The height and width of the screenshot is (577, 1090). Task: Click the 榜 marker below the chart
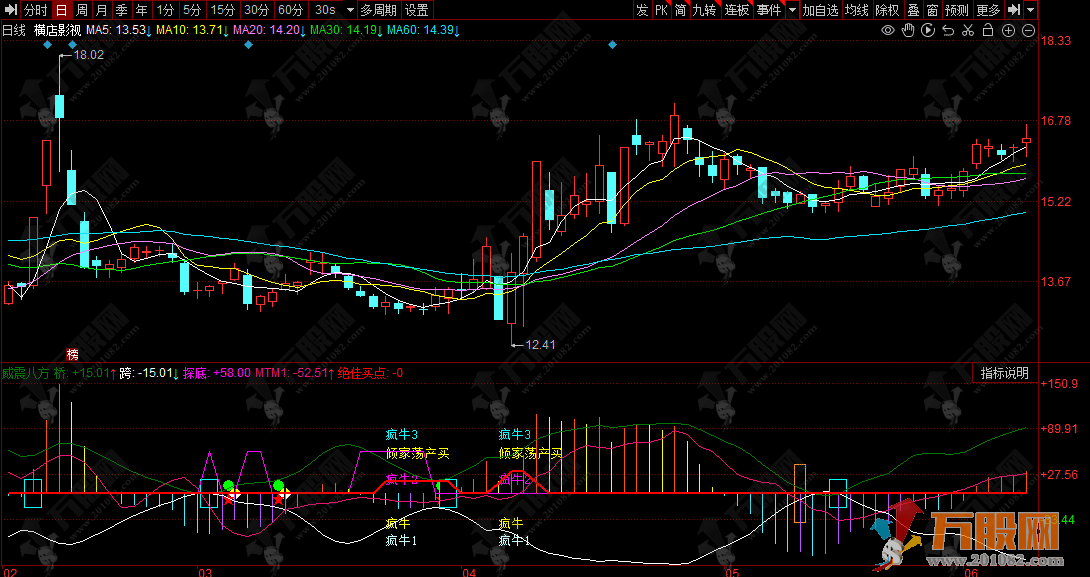72,354
